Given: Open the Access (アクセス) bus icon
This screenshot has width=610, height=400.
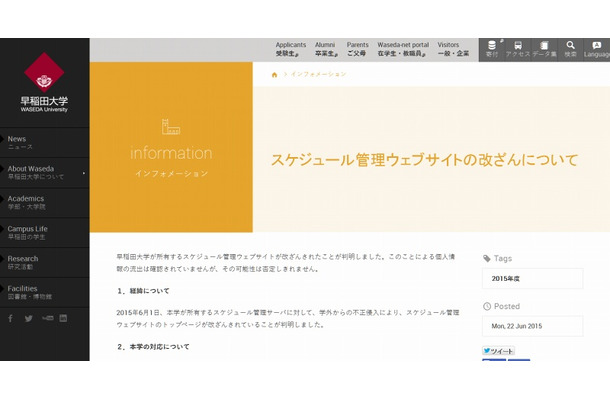Looking at the screenshot, I should tap(518, 49).
